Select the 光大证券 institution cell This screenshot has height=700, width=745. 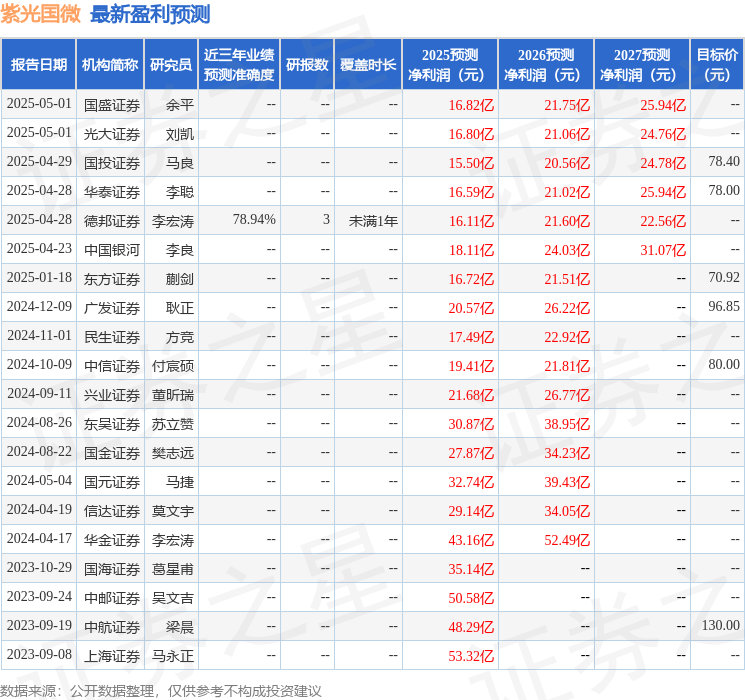(112, 134)
